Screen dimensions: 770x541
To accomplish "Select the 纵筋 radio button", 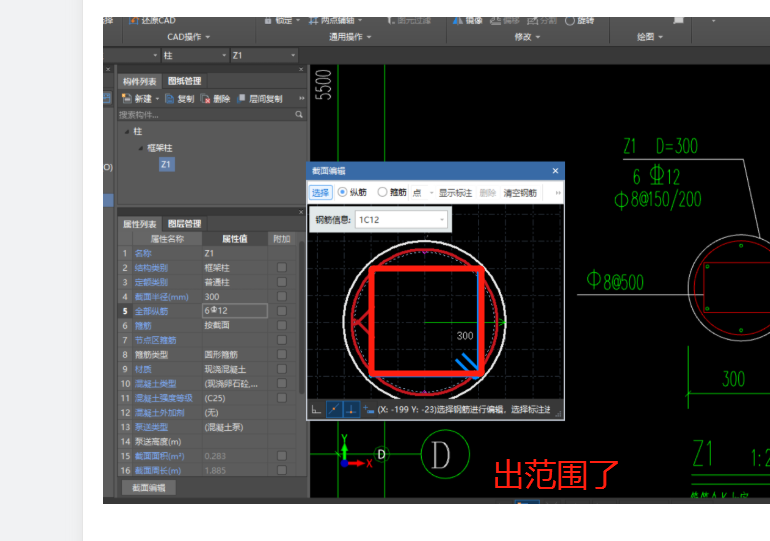I will point(342,192).
